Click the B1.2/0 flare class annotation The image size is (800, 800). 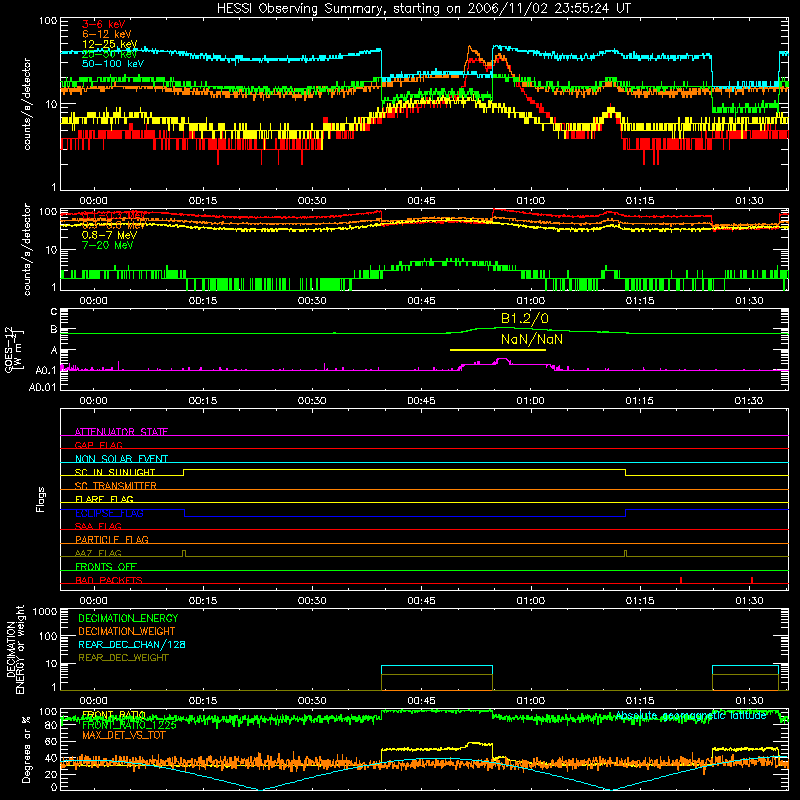point(524,319)
